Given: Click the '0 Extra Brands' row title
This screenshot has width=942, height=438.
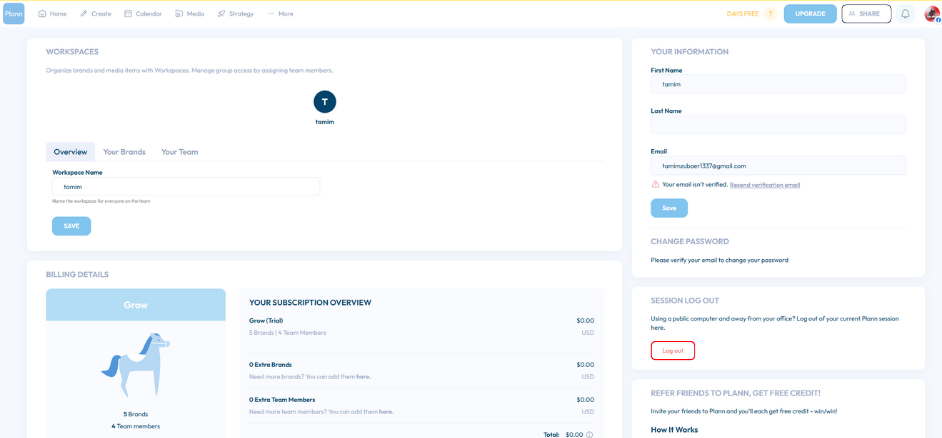Looking at the screenshot, I should point(270,365).
